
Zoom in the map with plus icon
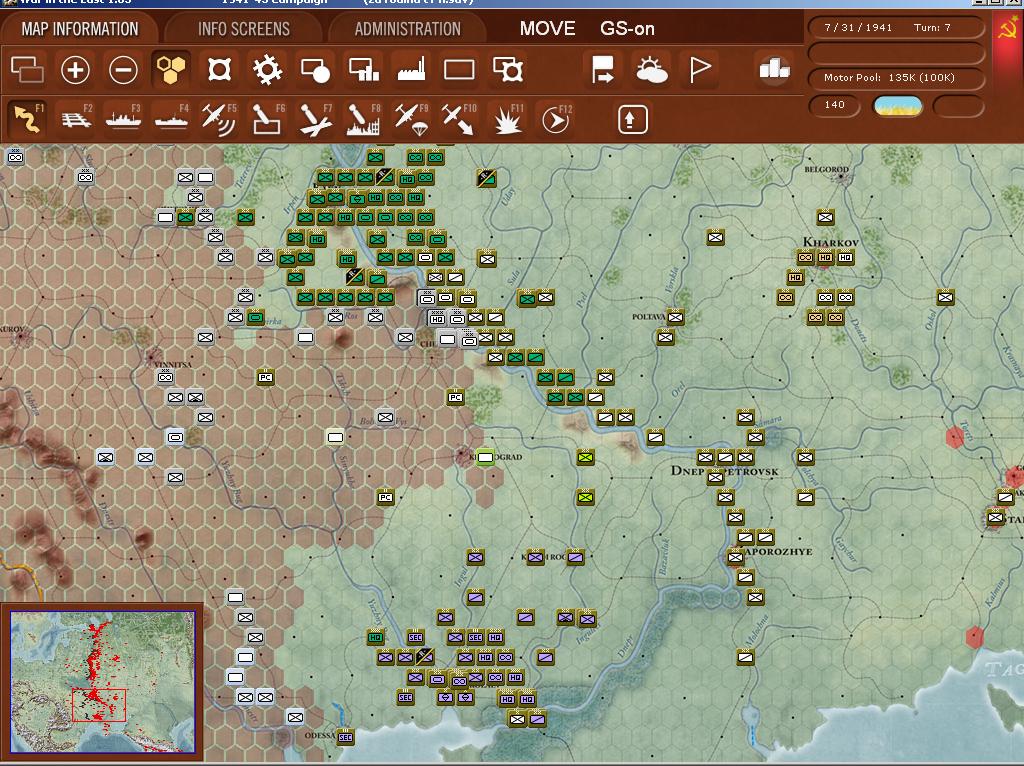(x=75, y=69)
